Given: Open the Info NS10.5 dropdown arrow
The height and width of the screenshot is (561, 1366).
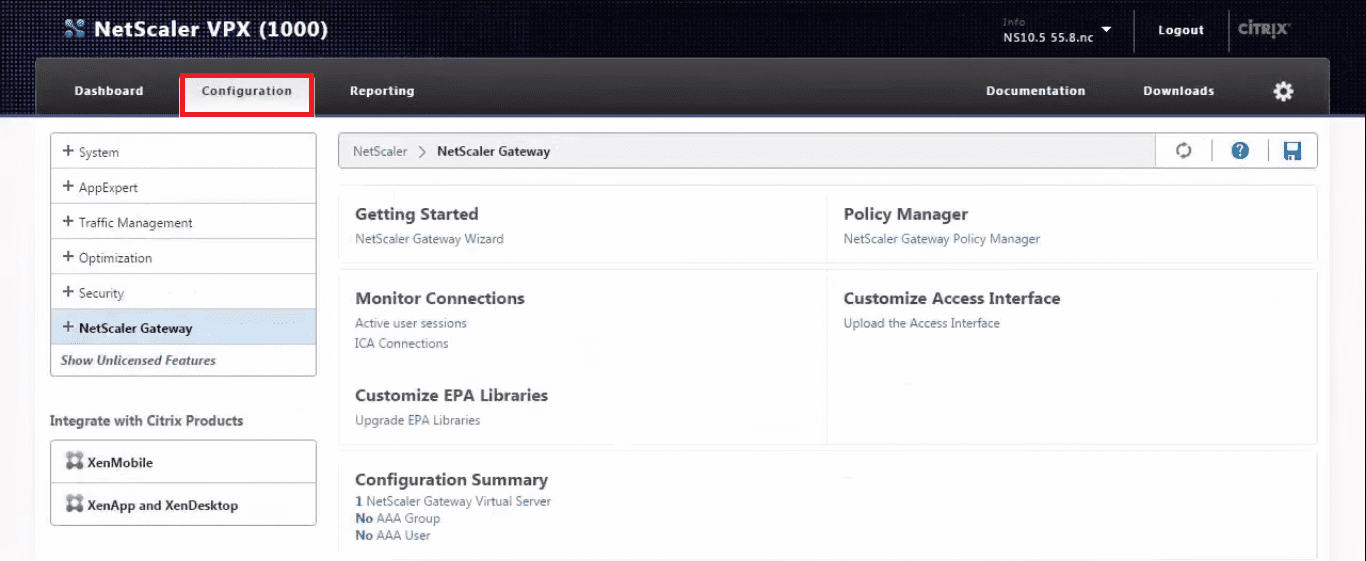Looking at the screenshot, I should coord(1107,29).
